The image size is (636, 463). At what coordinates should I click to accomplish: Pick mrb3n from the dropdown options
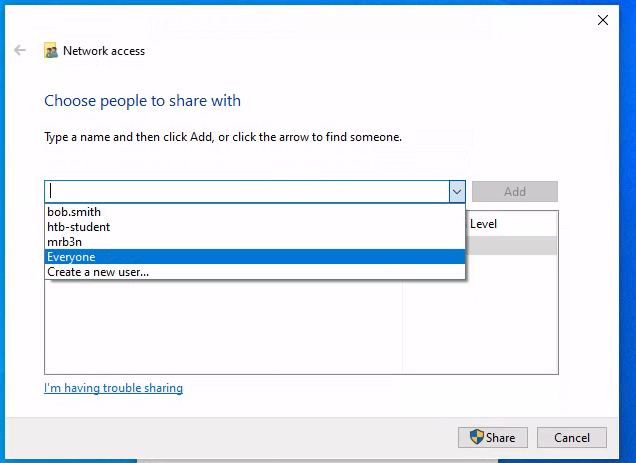64,242
